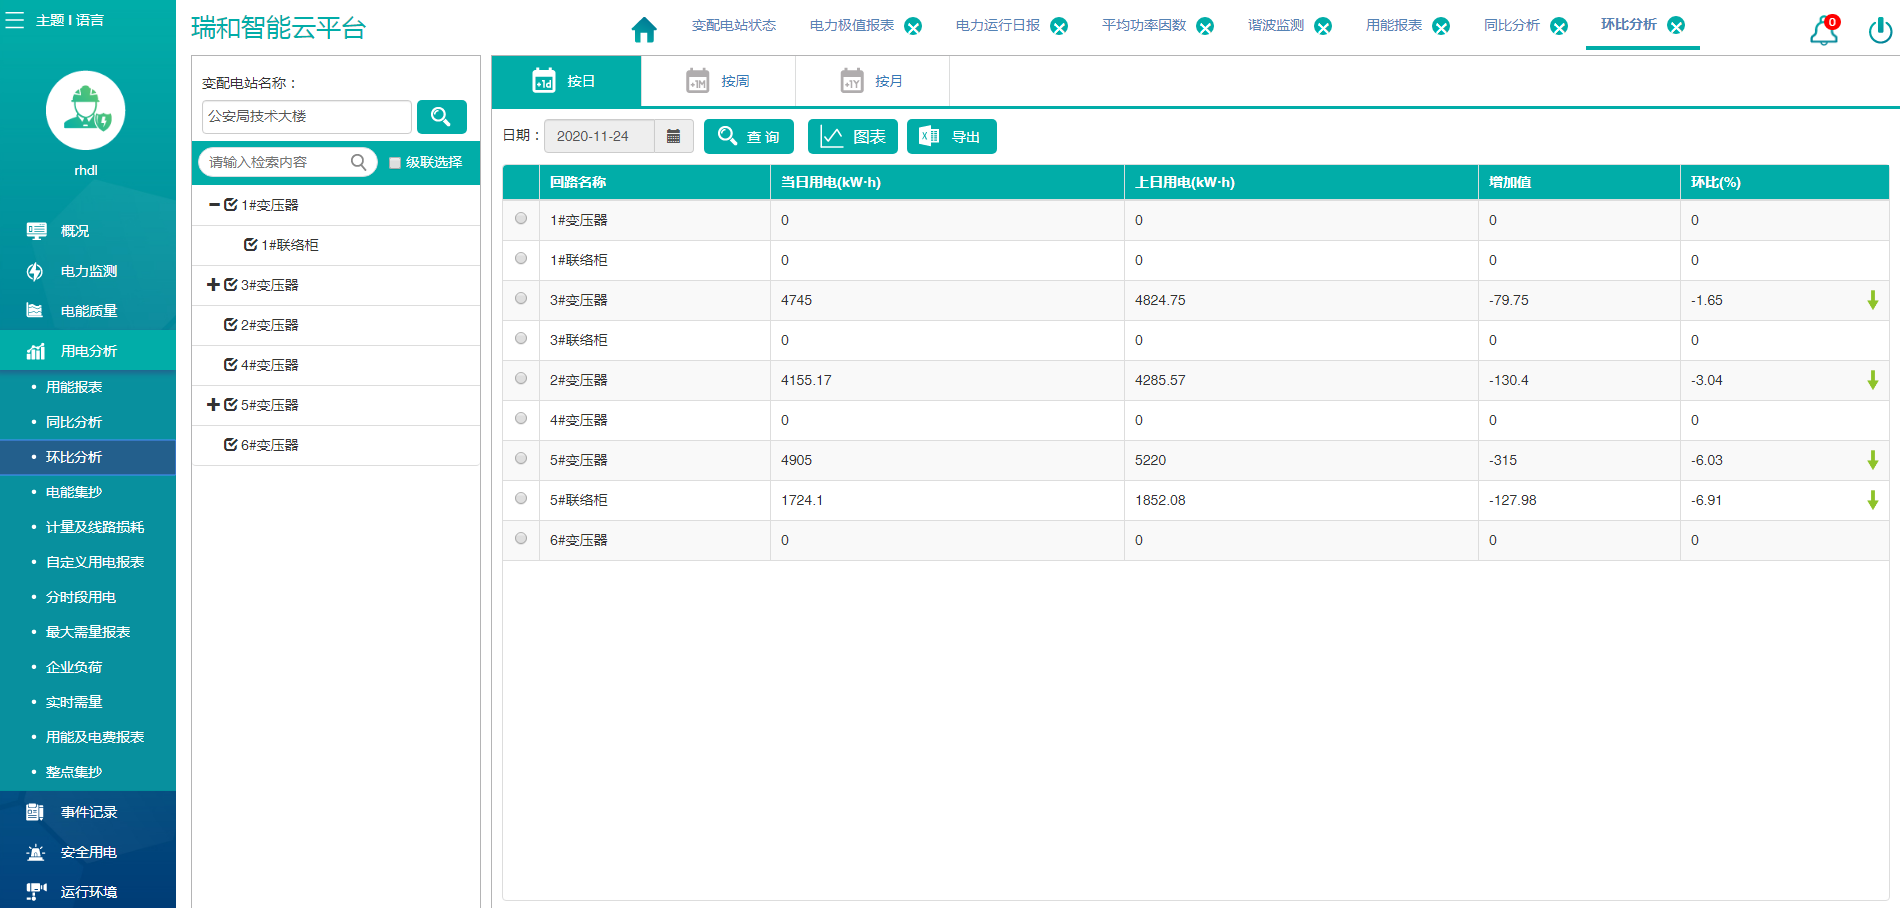Click the home icon in top bar
Viewport: 1900px width, 908px height.
tap(644, 30)
